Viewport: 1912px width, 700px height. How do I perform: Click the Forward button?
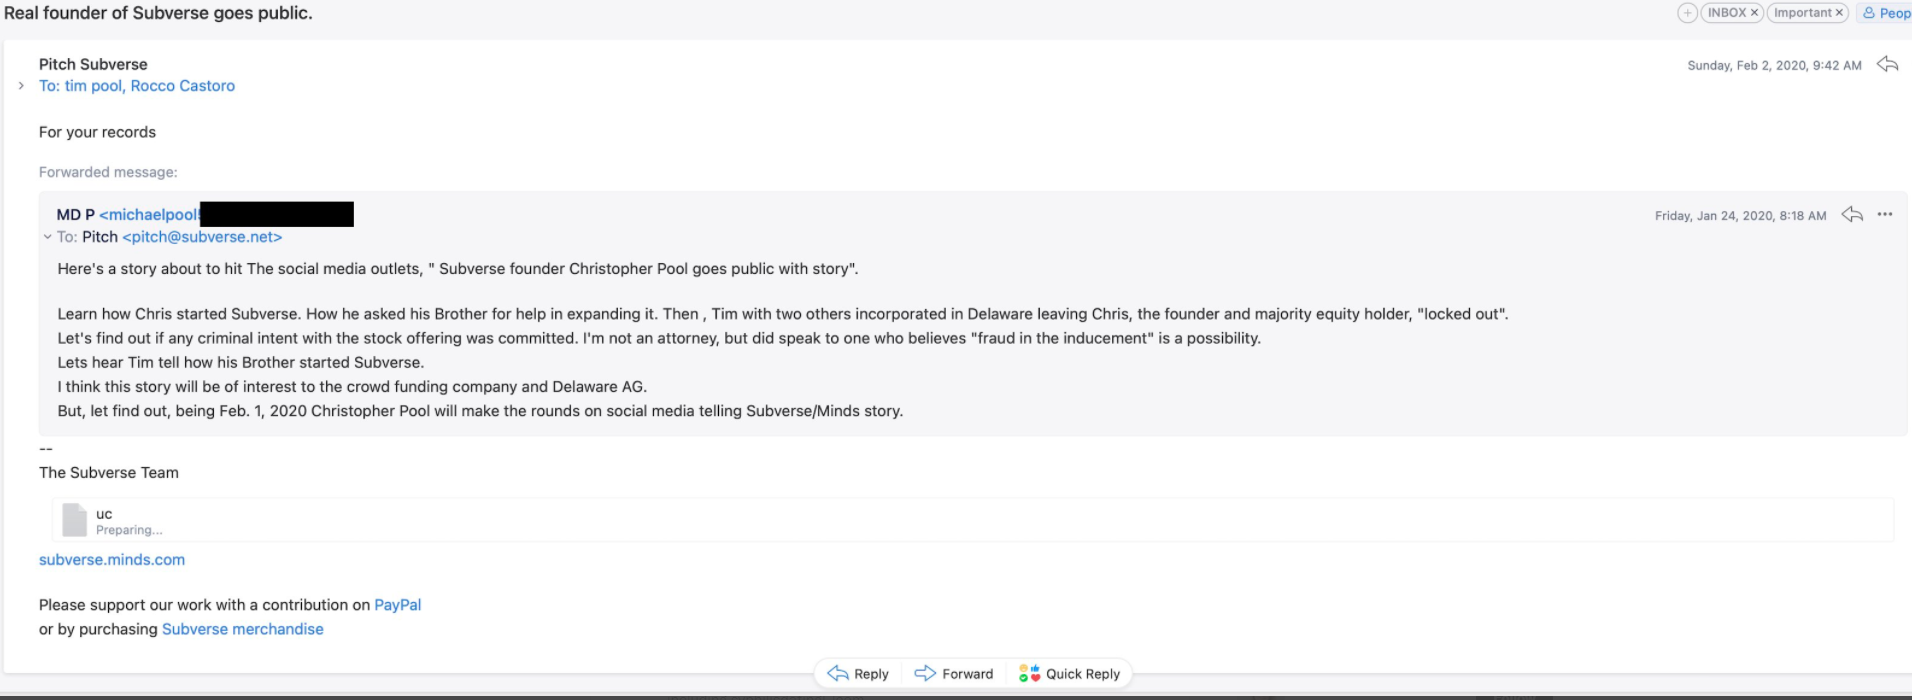pyautogui.click(x=954, y=674)
